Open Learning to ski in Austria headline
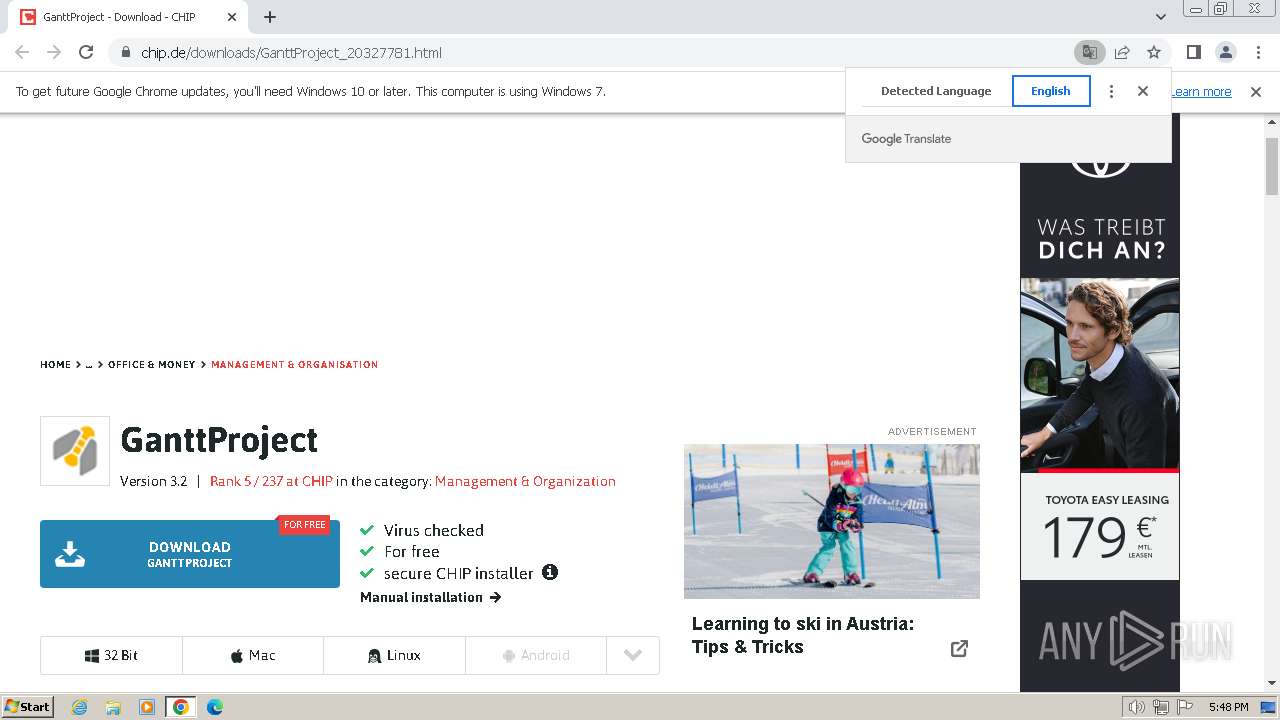 (803, 635)
